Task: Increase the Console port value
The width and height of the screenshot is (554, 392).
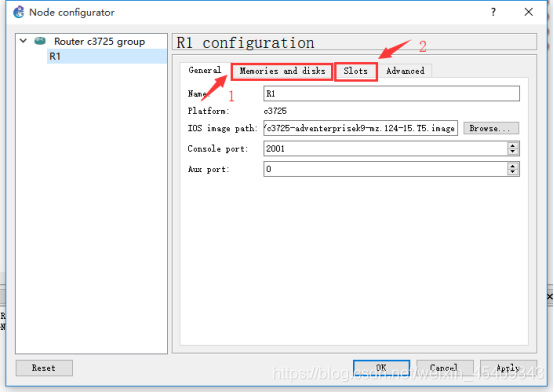Action: 513,145
